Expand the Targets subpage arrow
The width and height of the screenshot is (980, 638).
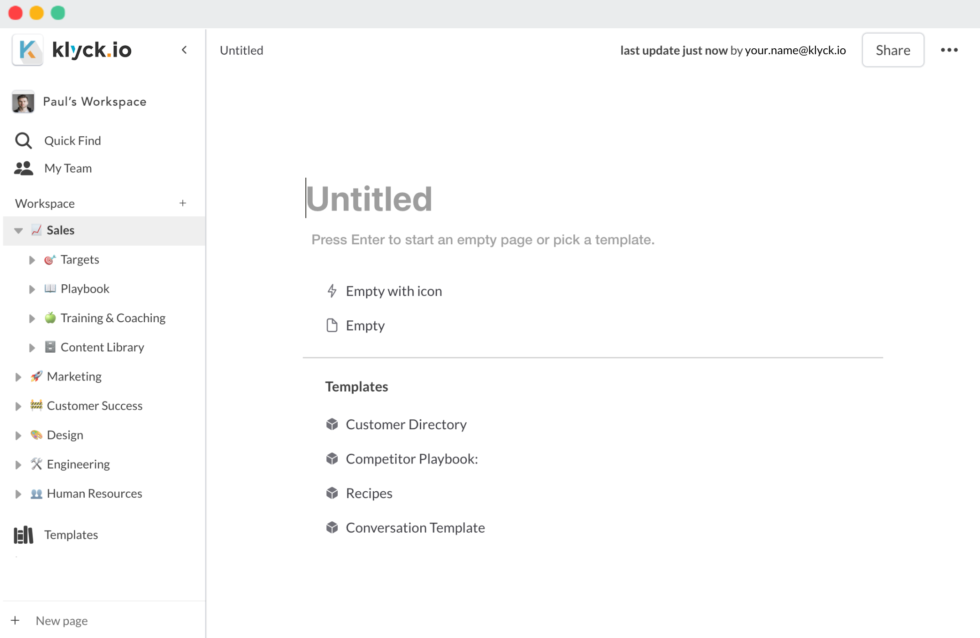[32, 260]
